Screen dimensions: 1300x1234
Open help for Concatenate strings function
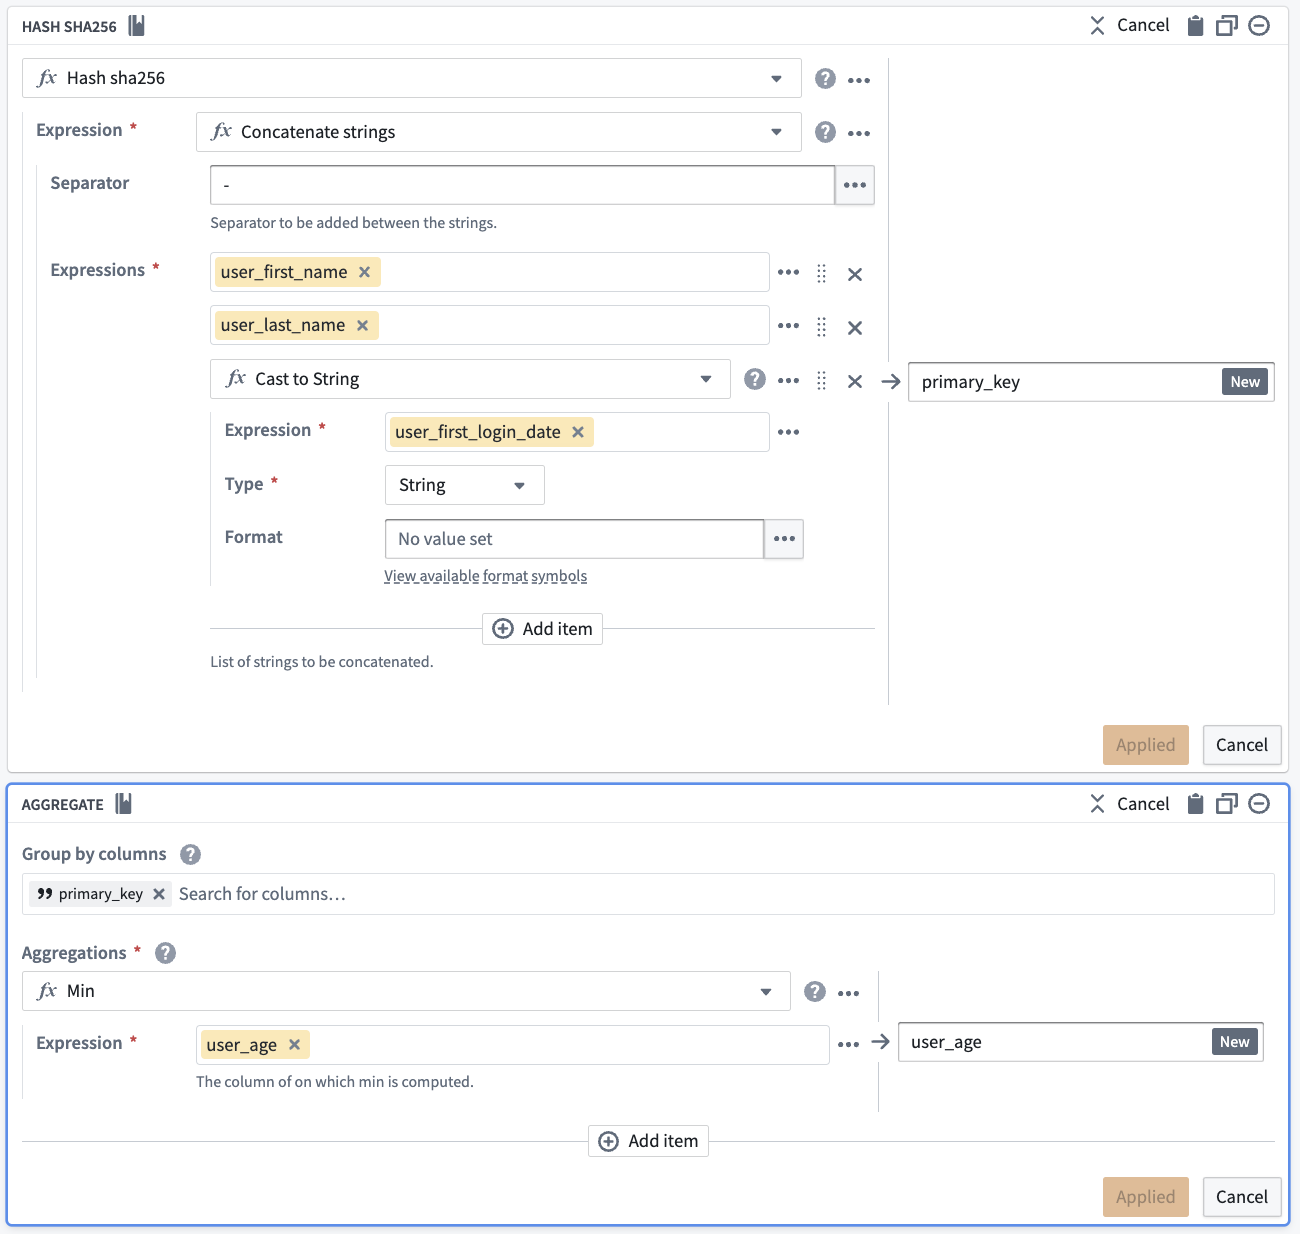click(825, 132)
